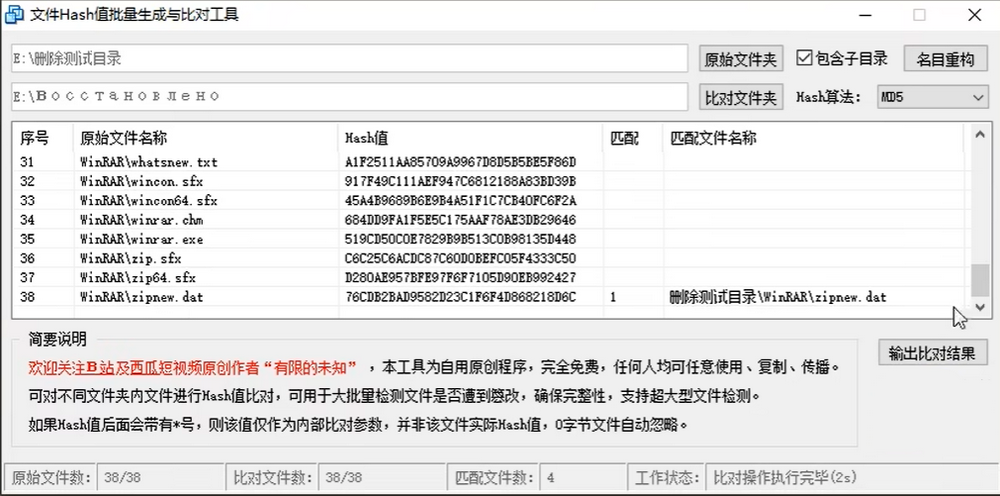Close the Hash tool window
The width and height of the screenshot is (1000, 496).
972,15
